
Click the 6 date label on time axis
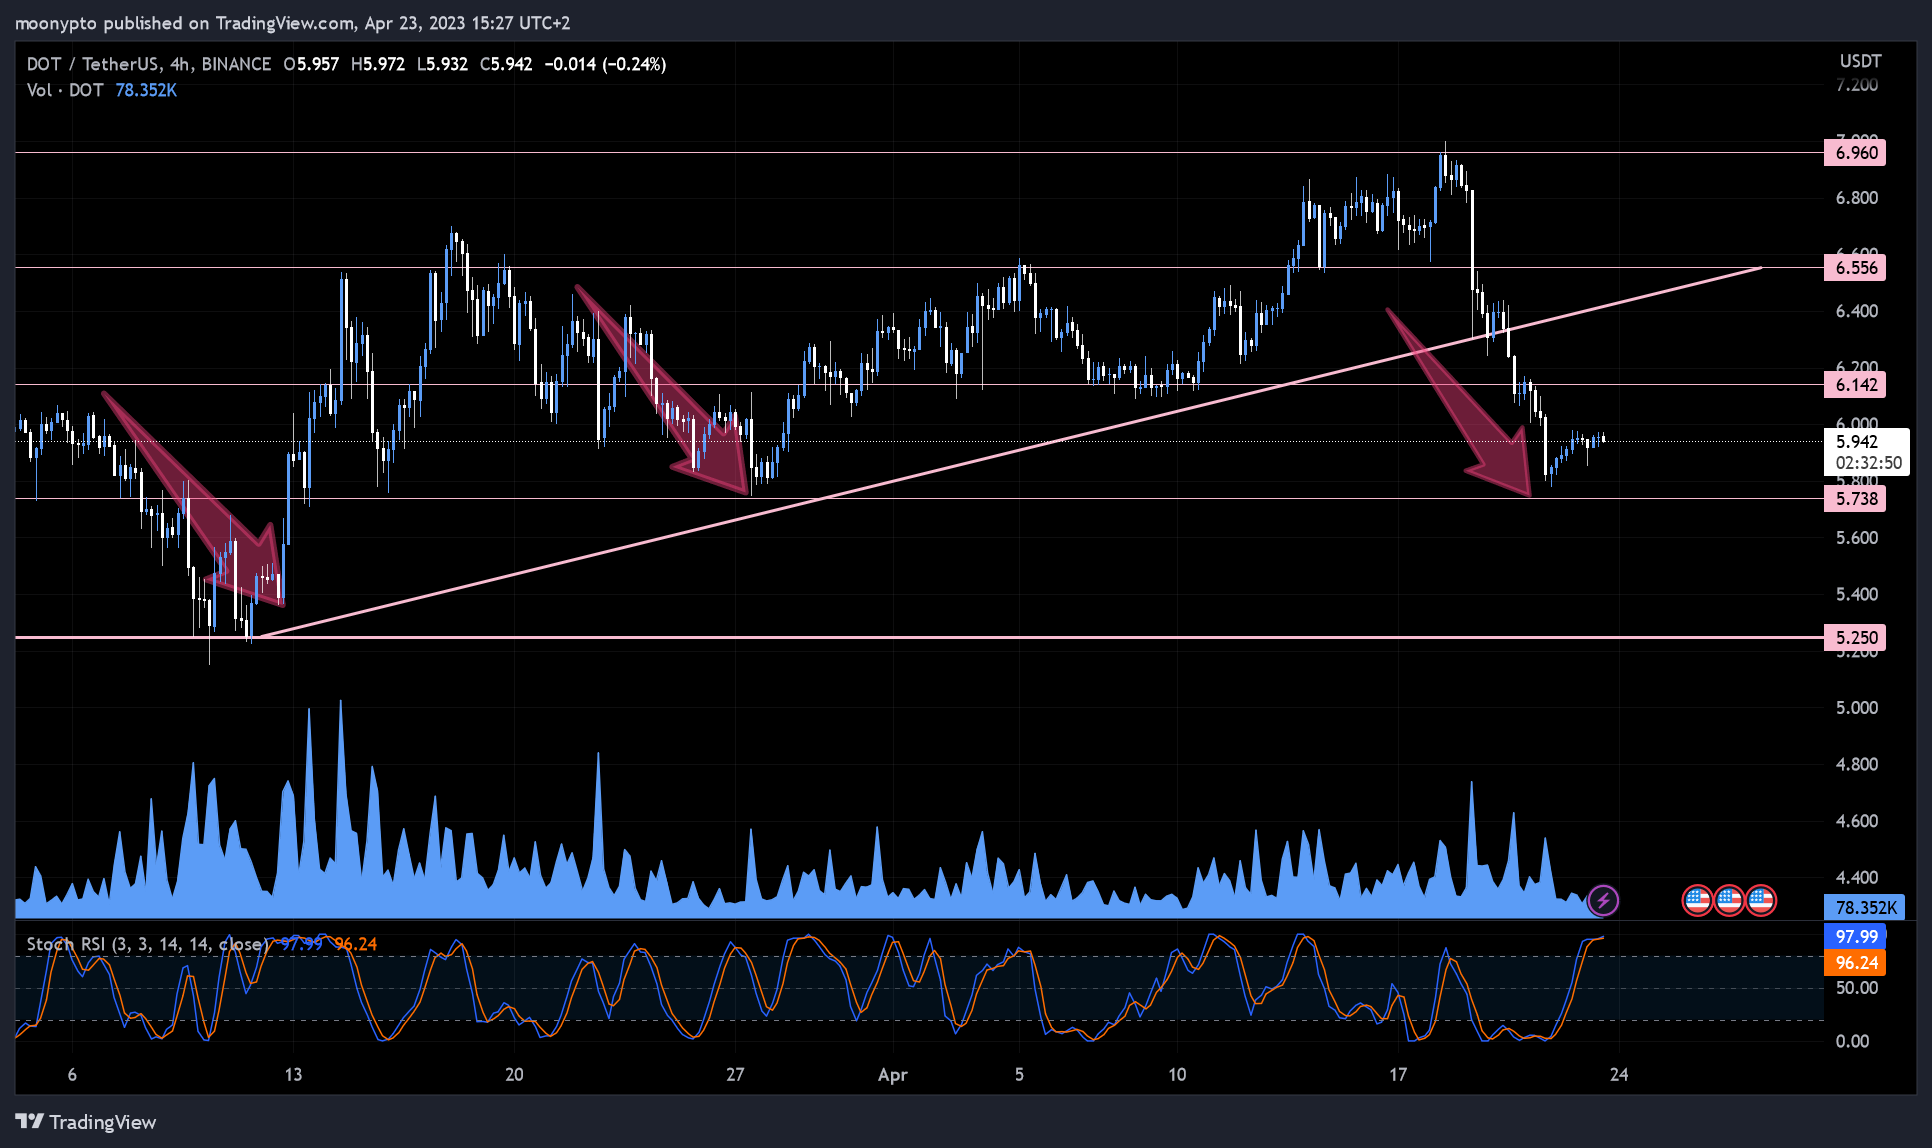coord(72,1075)
